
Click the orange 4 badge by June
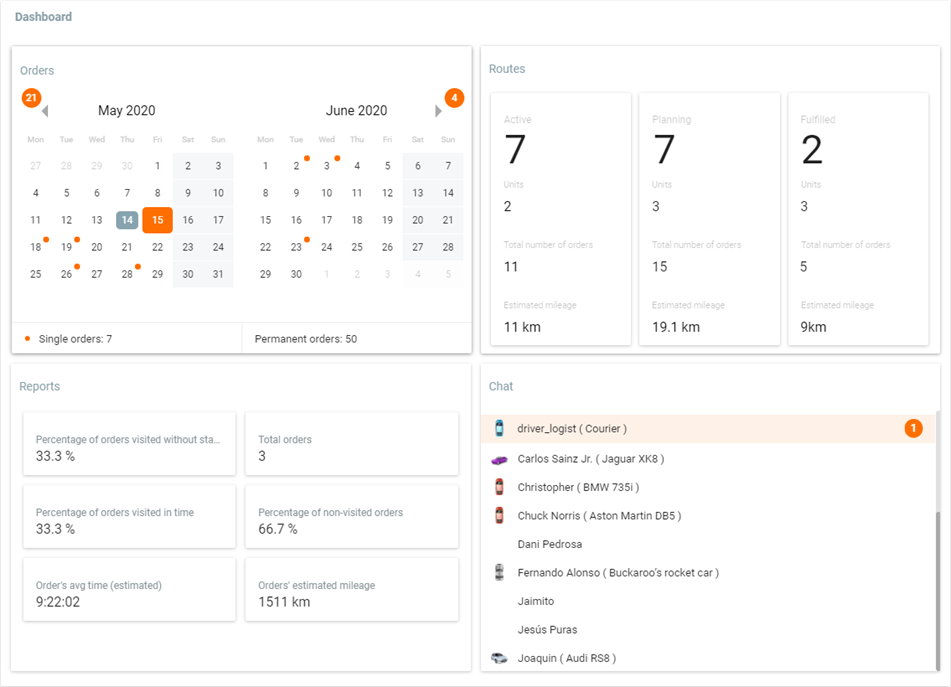(x=454, y=98)
